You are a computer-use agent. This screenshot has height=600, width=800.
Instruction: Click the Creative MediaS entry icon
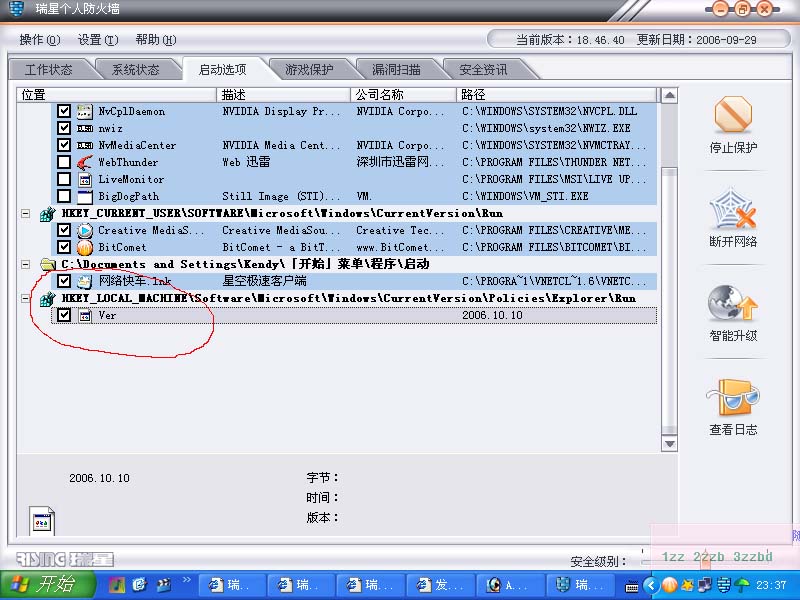click(85, 231)
